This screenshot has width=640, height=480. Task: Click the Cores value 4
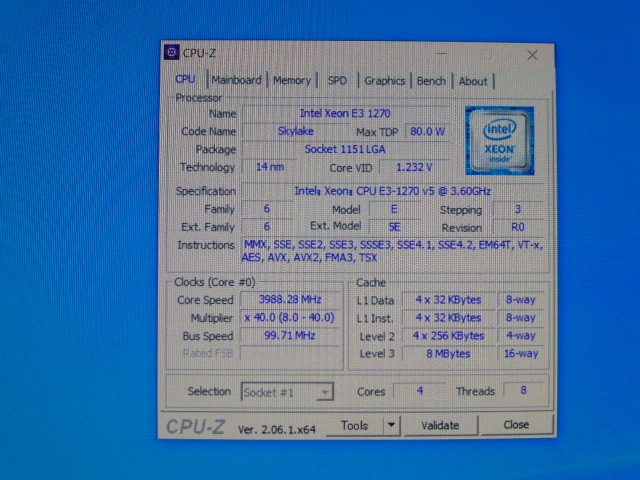(420, 391)
